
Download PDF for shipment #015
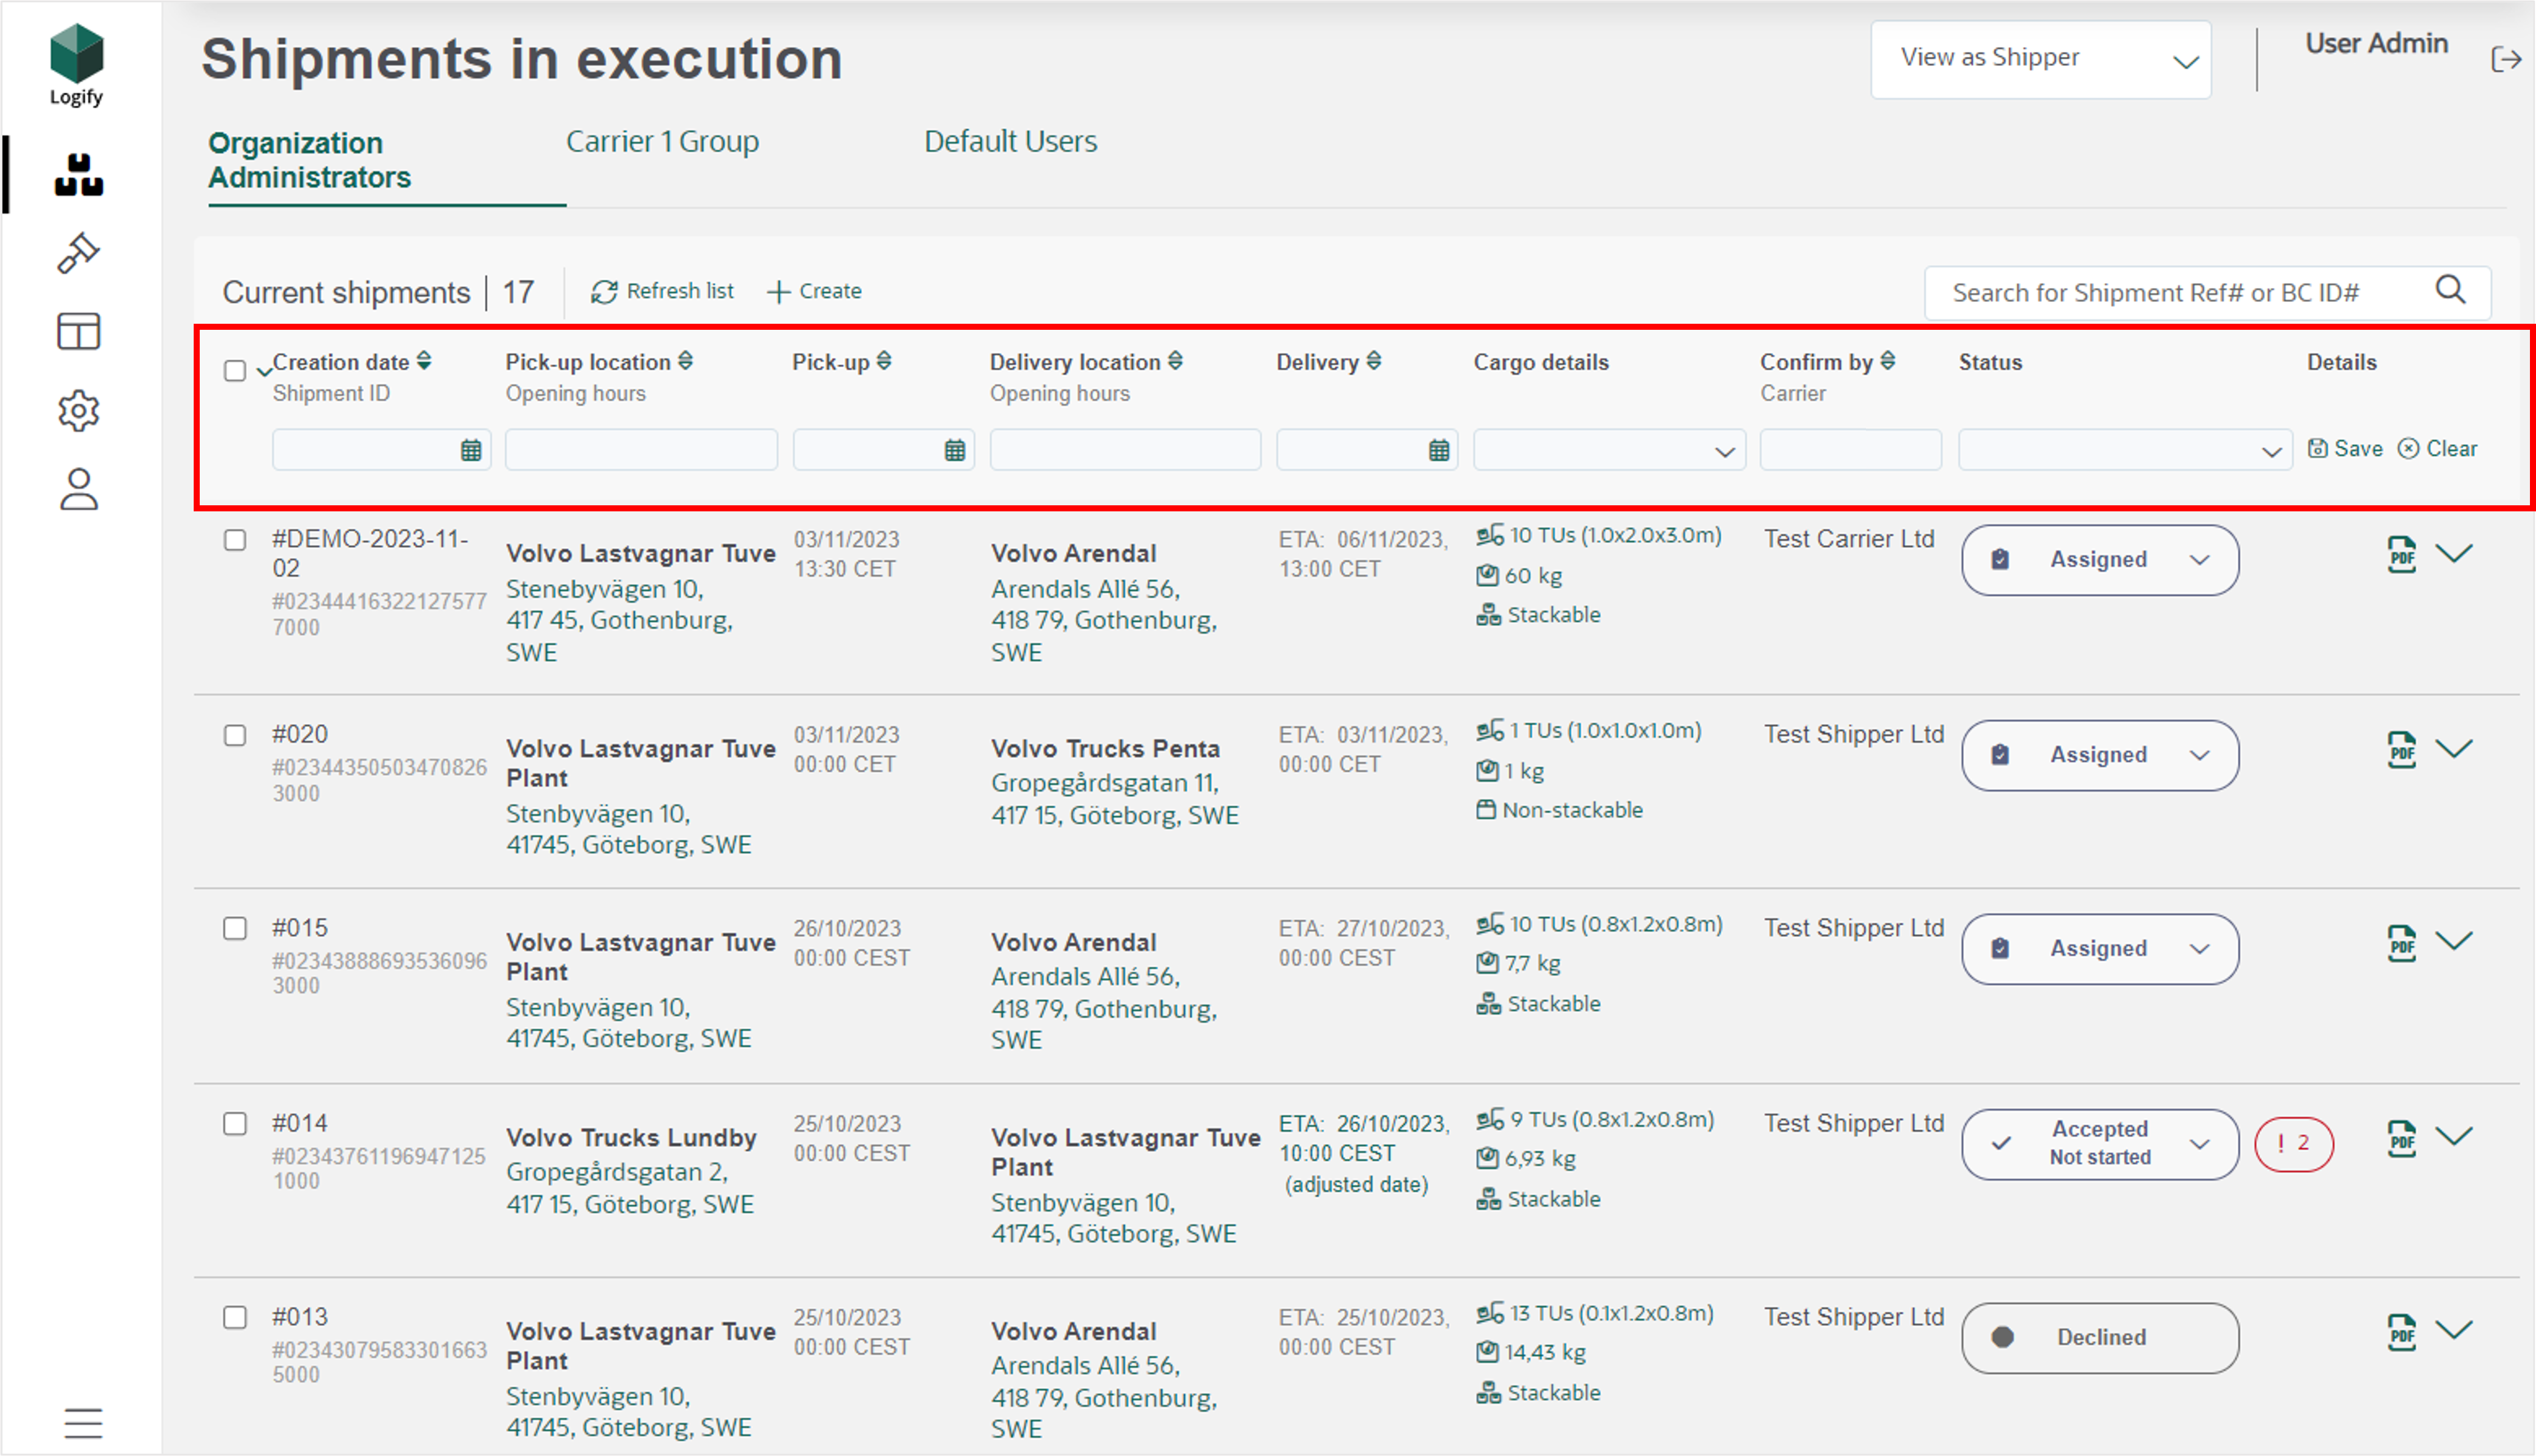click(2402, 943)
